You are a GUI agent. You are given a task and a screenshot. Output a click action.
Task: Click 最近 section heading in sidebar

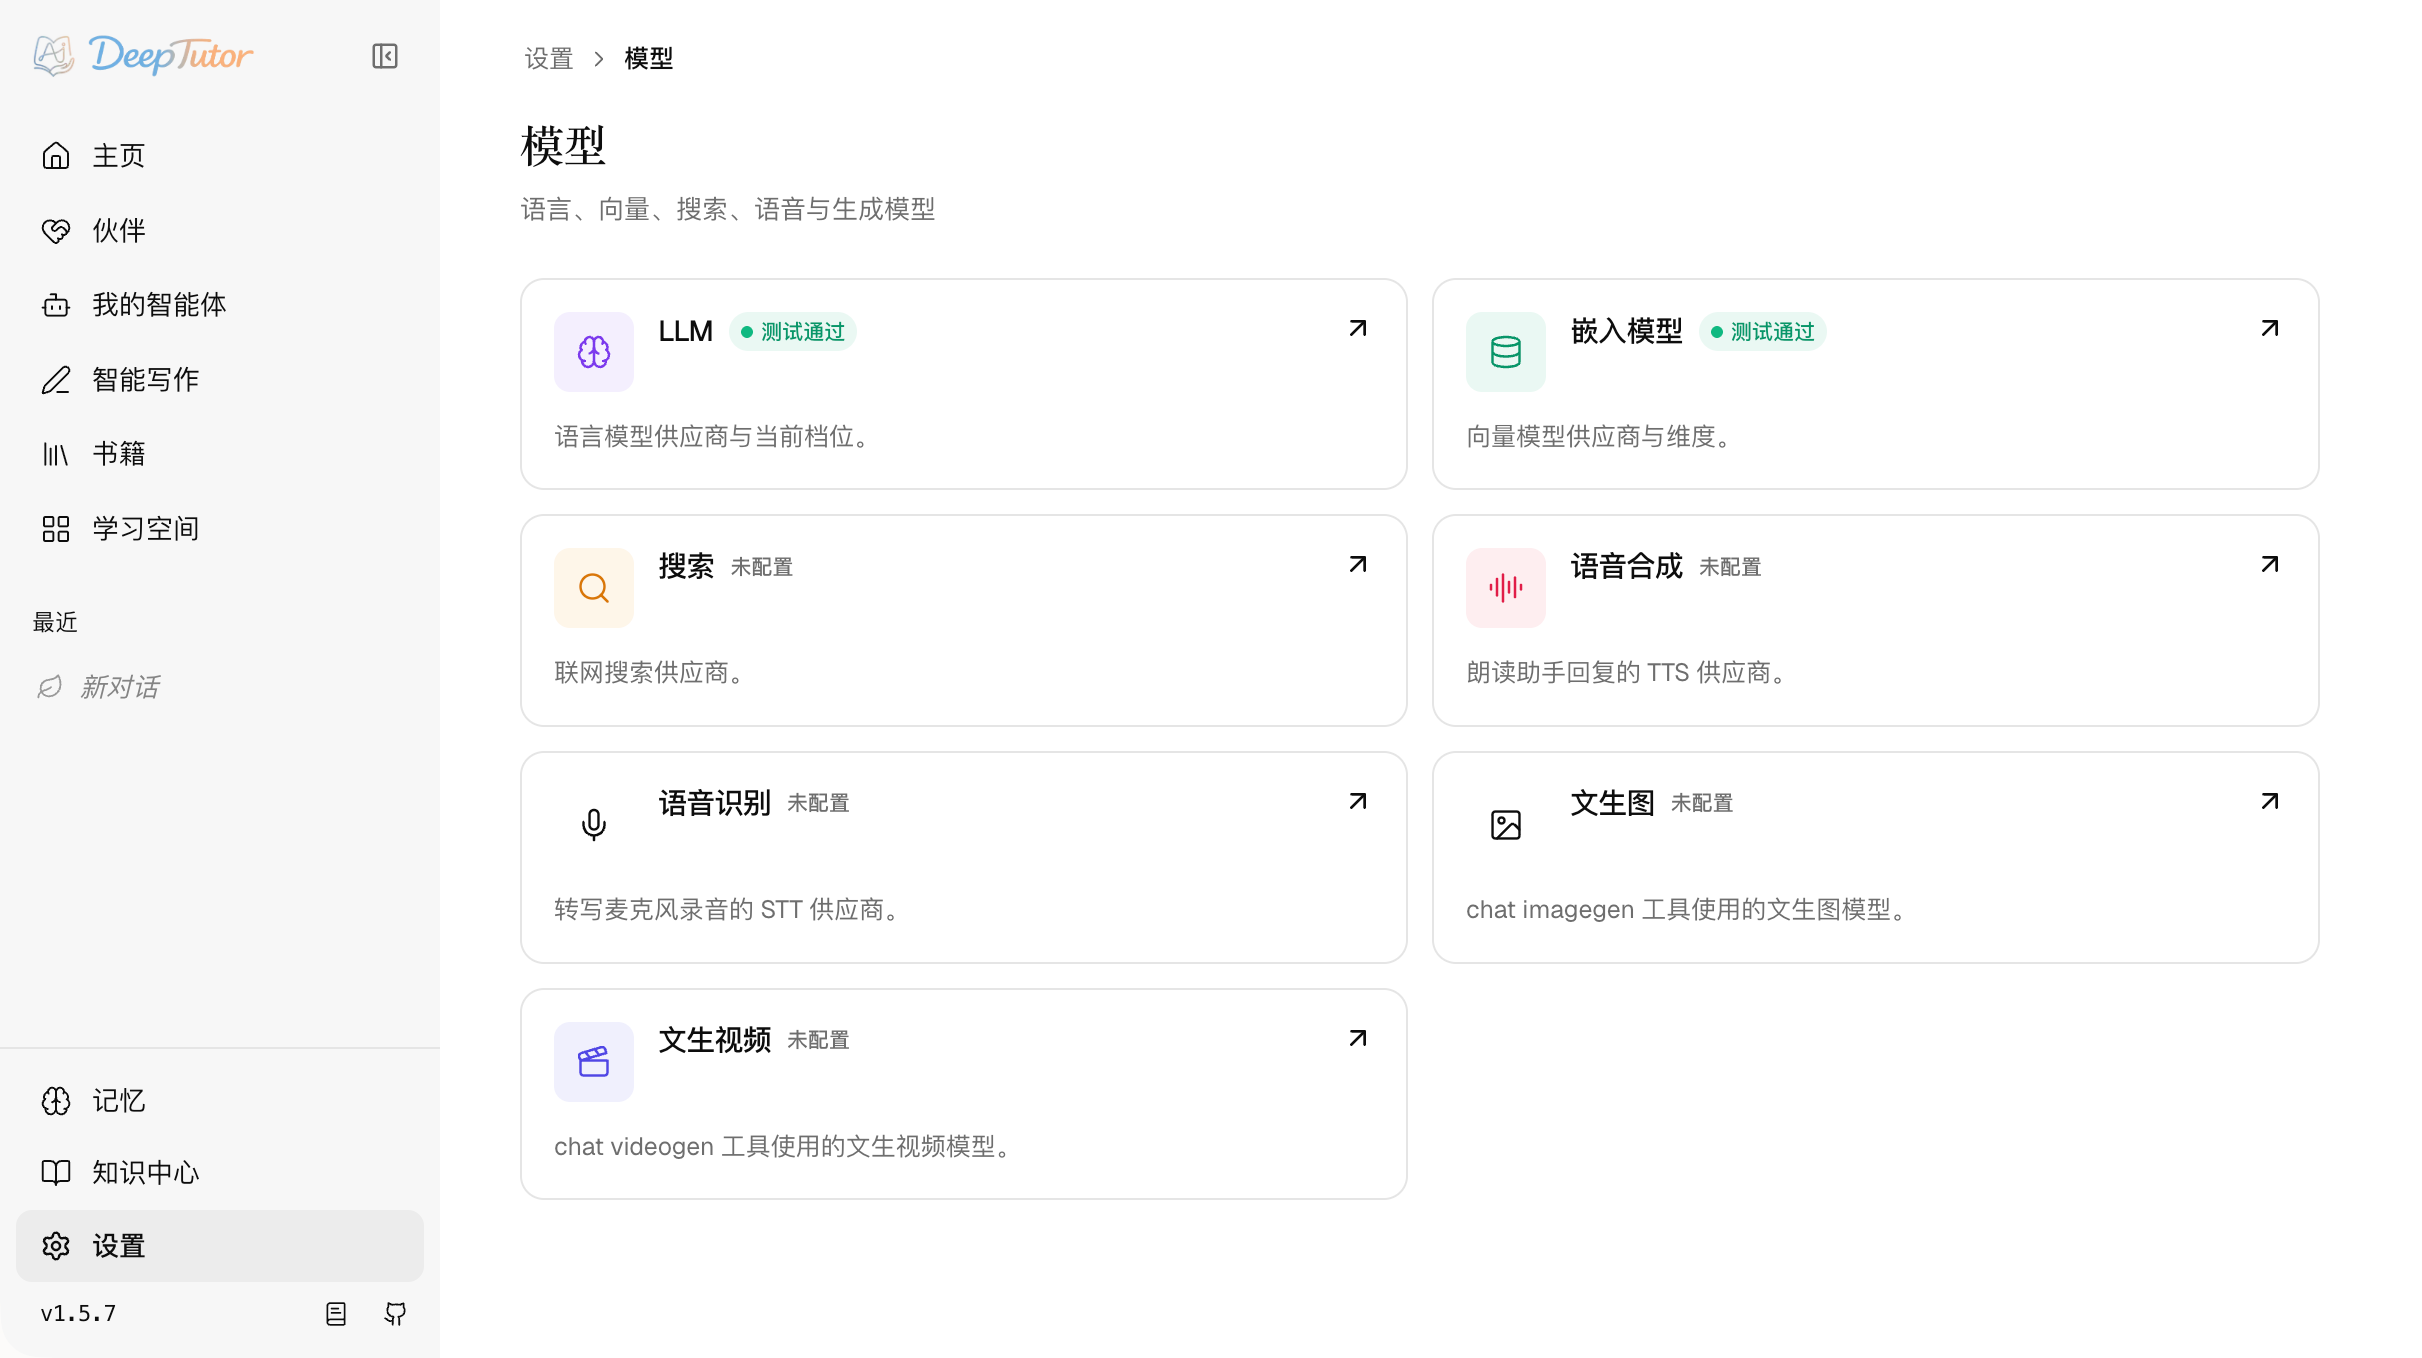(55, 623)
